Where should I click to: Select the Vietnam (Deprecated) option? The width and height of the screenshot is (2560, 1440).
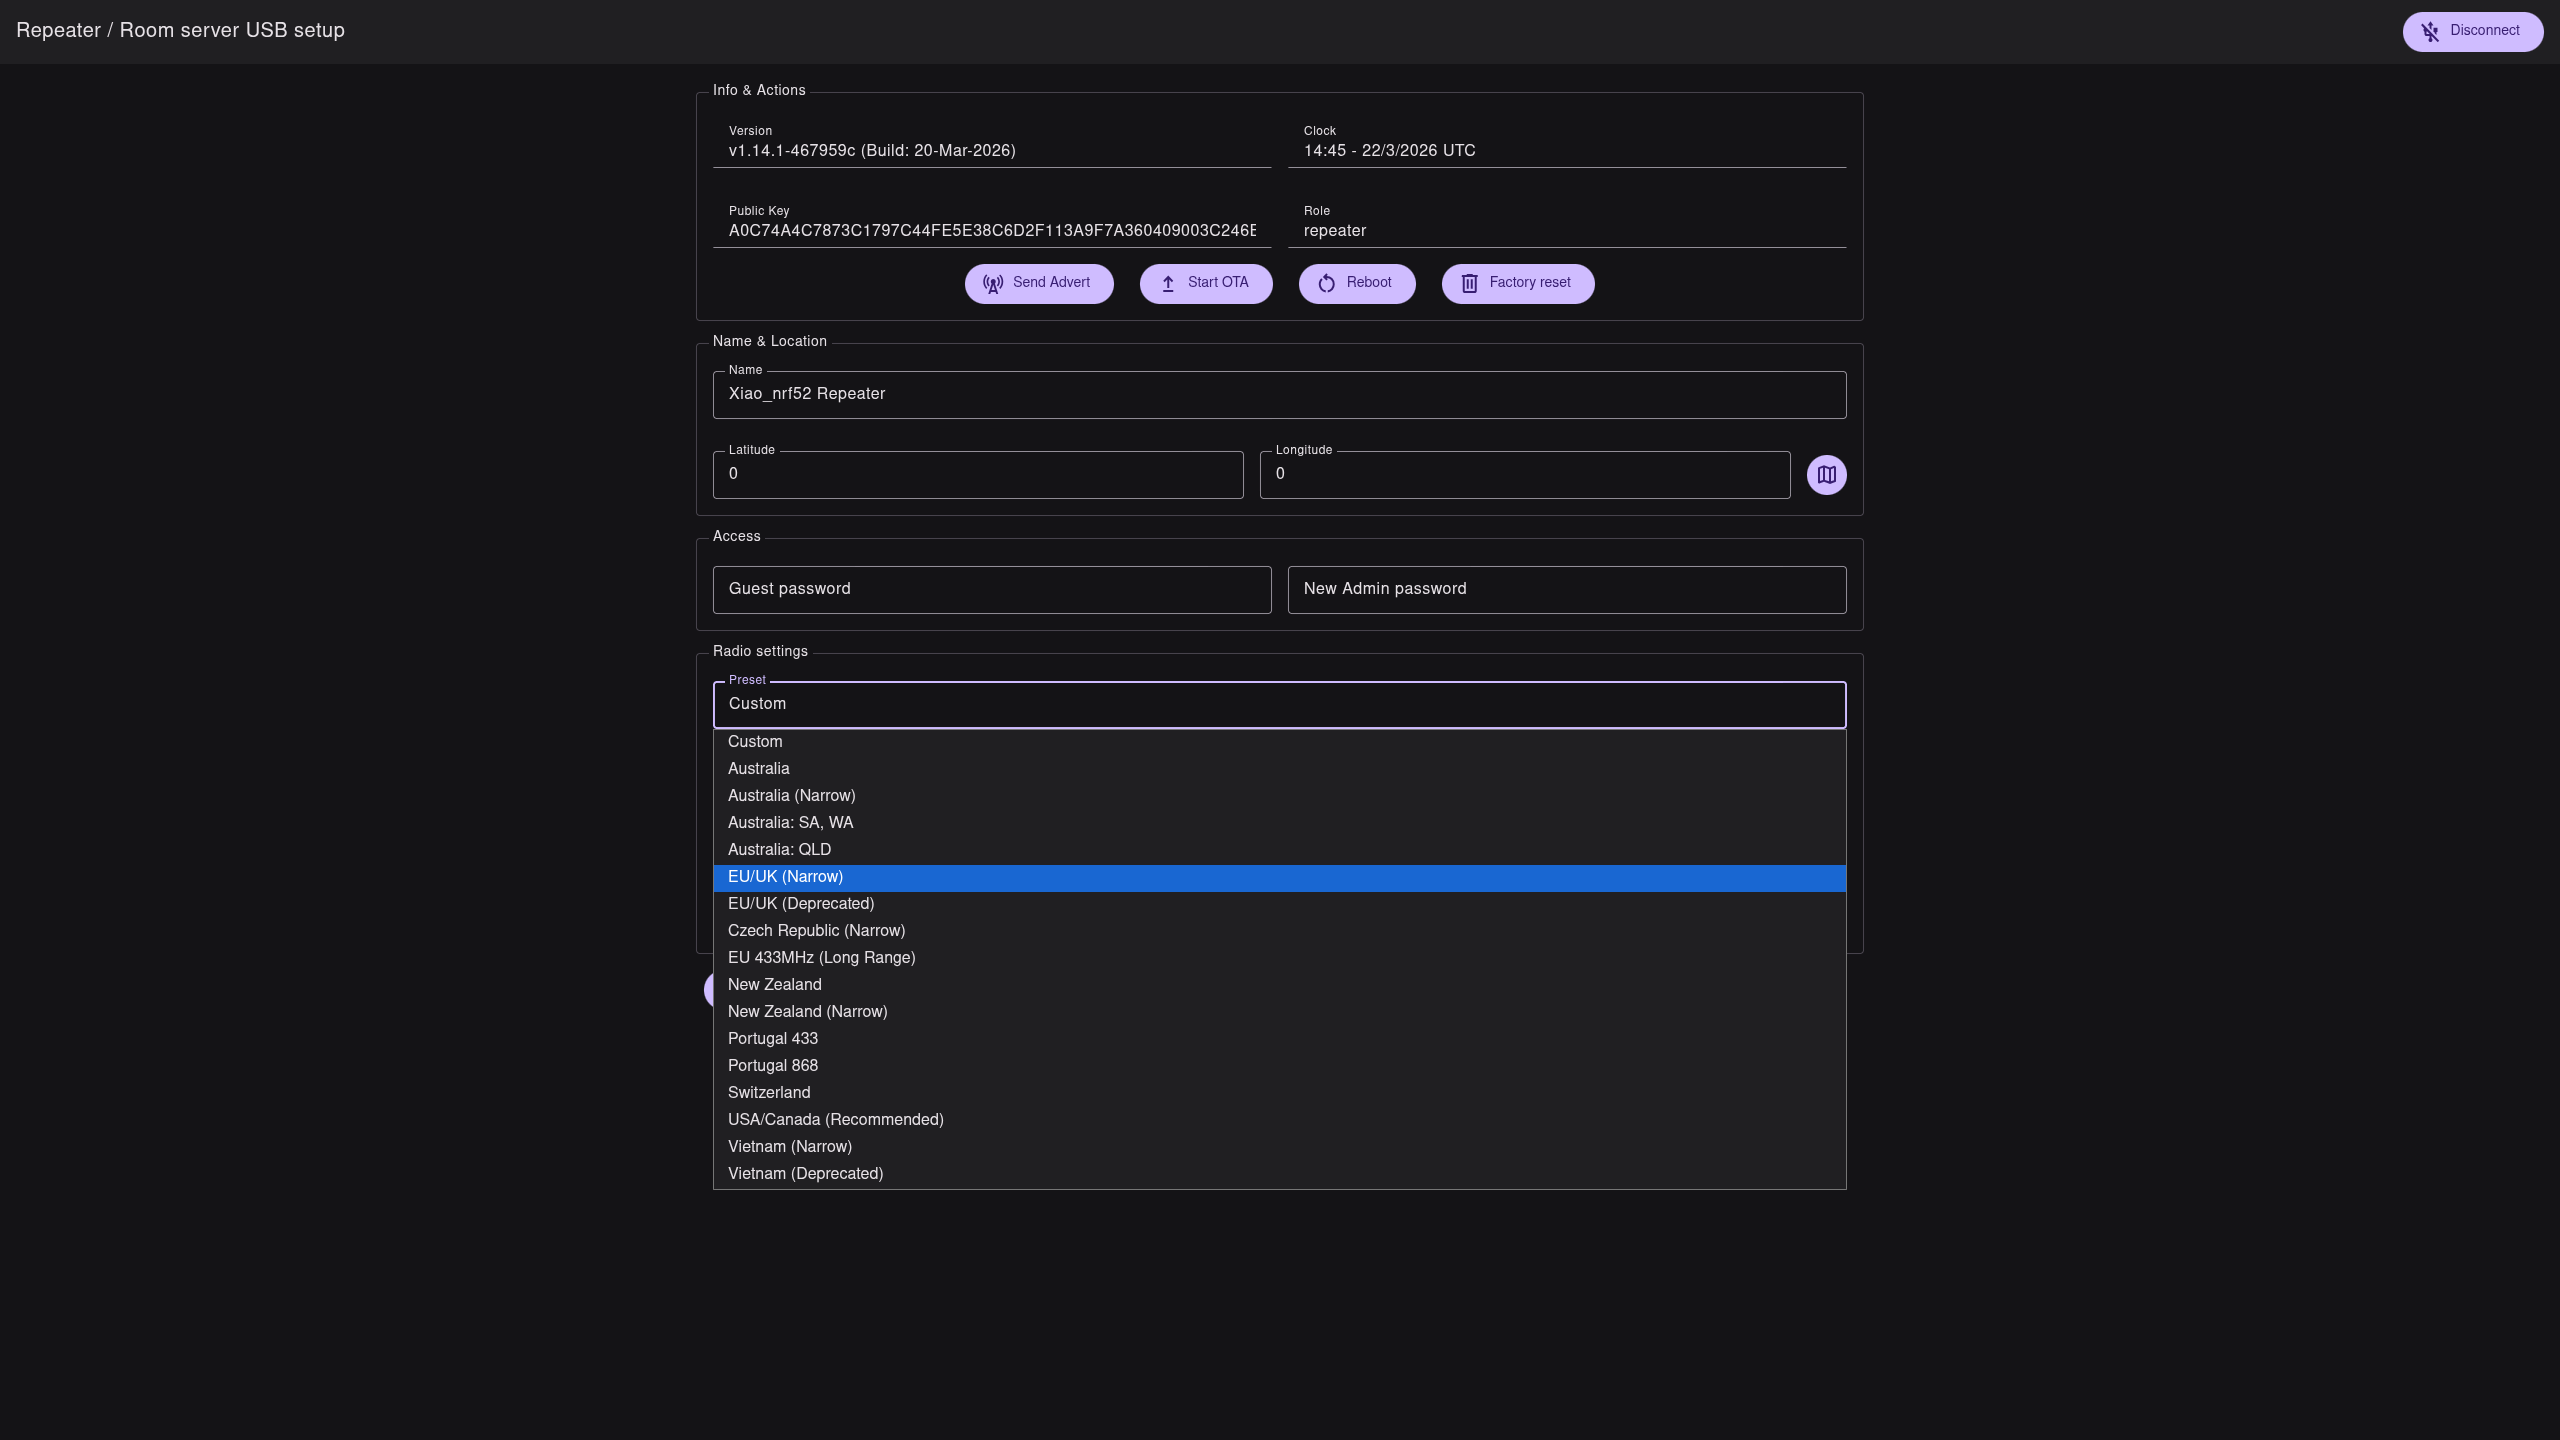[805, 1174]
